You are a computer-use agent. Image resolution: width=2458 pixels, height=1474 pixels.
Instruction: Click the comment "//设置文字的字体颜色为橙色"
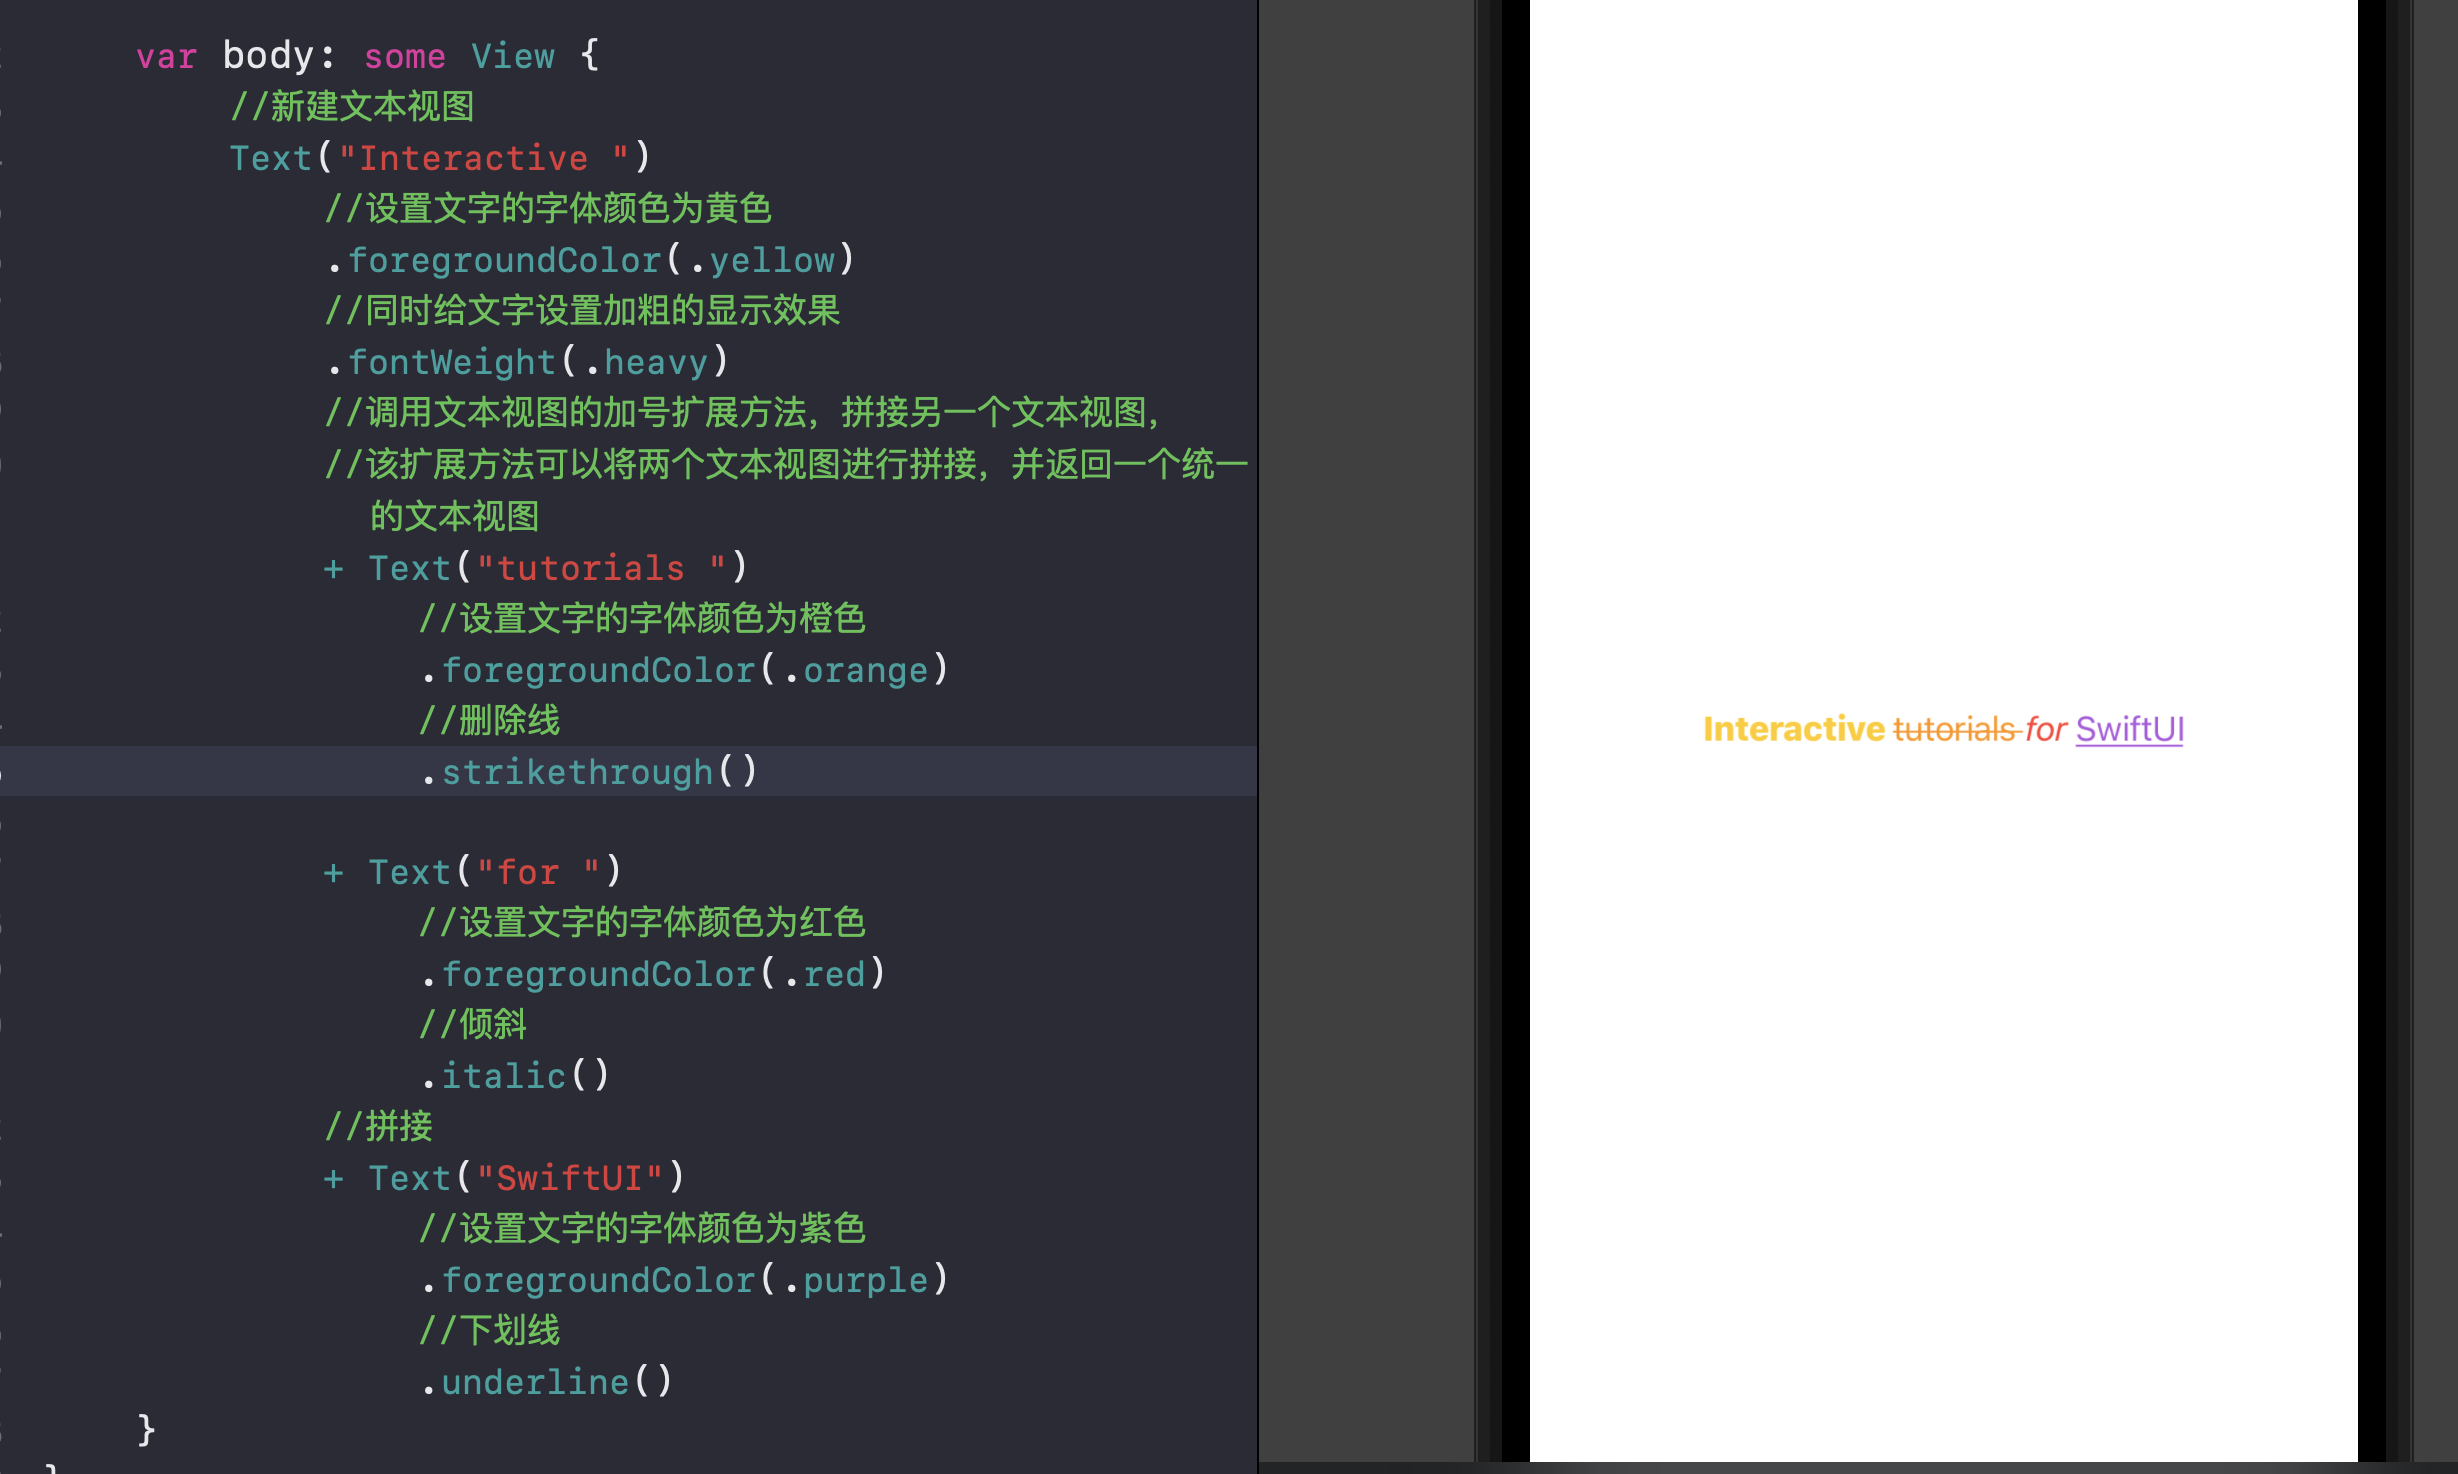click(x=642, y=618)
